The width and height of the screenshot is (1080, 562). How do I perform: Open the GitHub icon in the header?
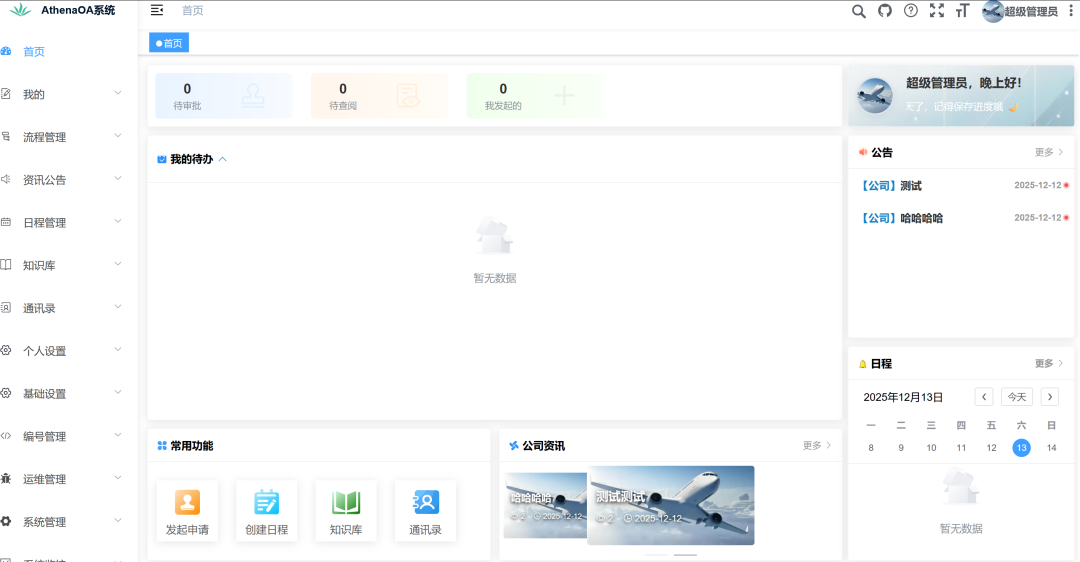tap(885, 10)
